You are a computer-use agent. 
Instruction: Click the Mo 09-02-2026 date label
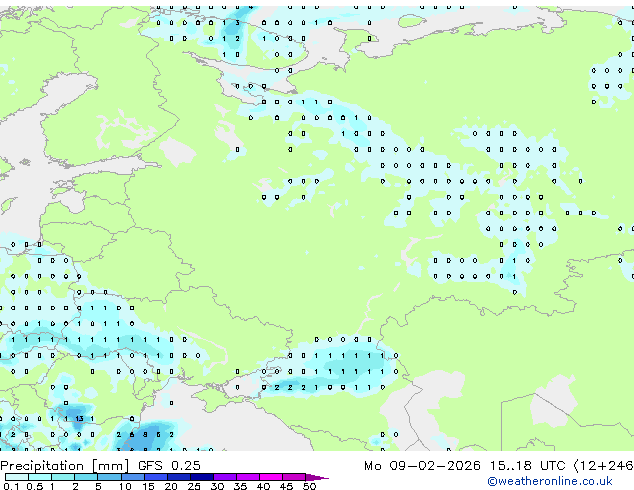coord(422,466)
